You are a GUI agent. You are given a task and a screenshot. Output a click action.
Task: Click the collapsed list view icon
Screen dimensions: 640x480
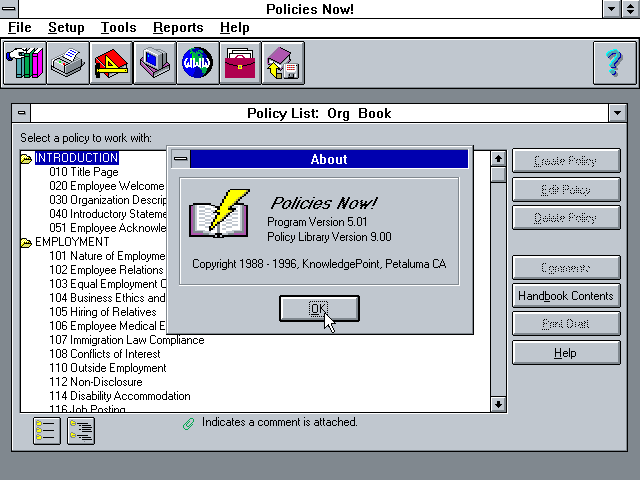point(47,431)
